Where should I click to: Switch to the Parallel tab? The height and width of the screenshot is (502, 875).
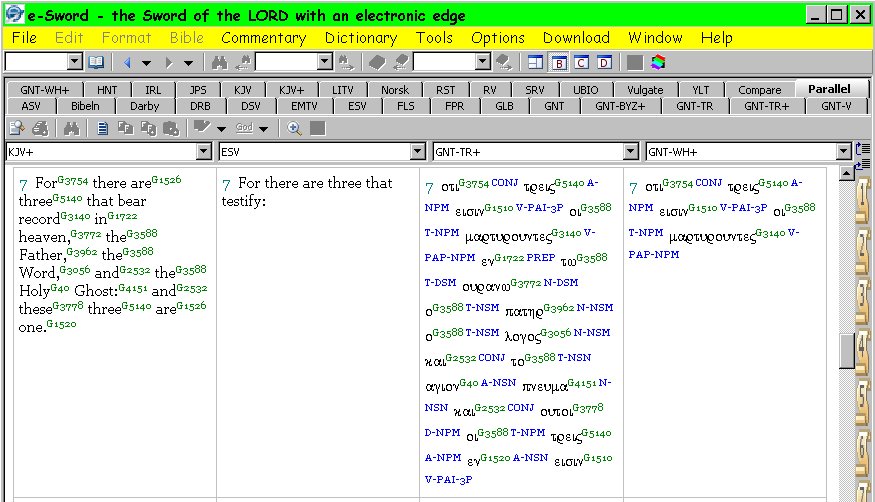pos(829,89)
